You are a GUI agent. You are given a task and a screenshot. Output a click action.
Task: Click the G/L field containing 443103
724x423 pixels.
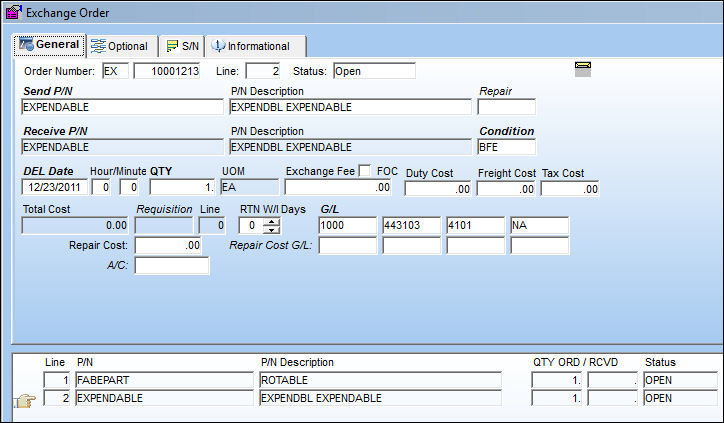tap(412, 225)
